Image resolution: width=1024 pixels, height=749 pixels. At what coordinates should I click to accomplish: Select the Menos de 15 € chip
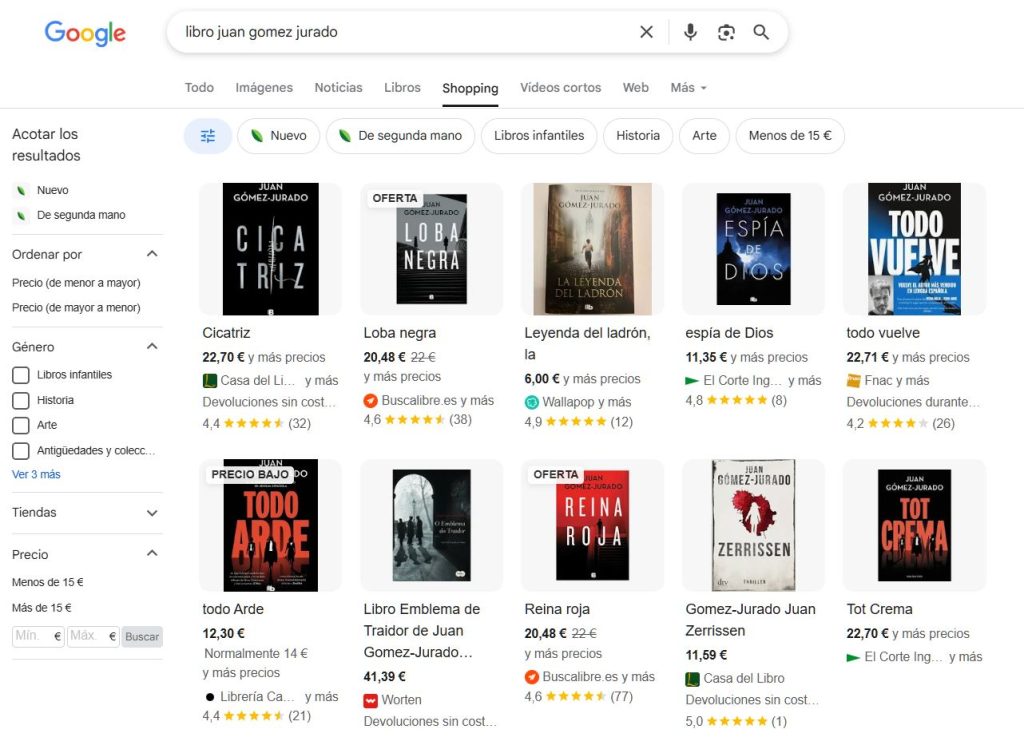tap(790, 136)
